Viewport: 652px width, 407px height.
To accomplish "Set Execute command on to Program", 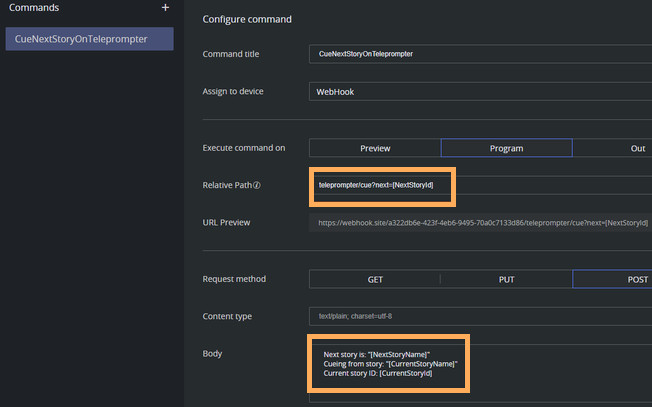I will (506, 148).
